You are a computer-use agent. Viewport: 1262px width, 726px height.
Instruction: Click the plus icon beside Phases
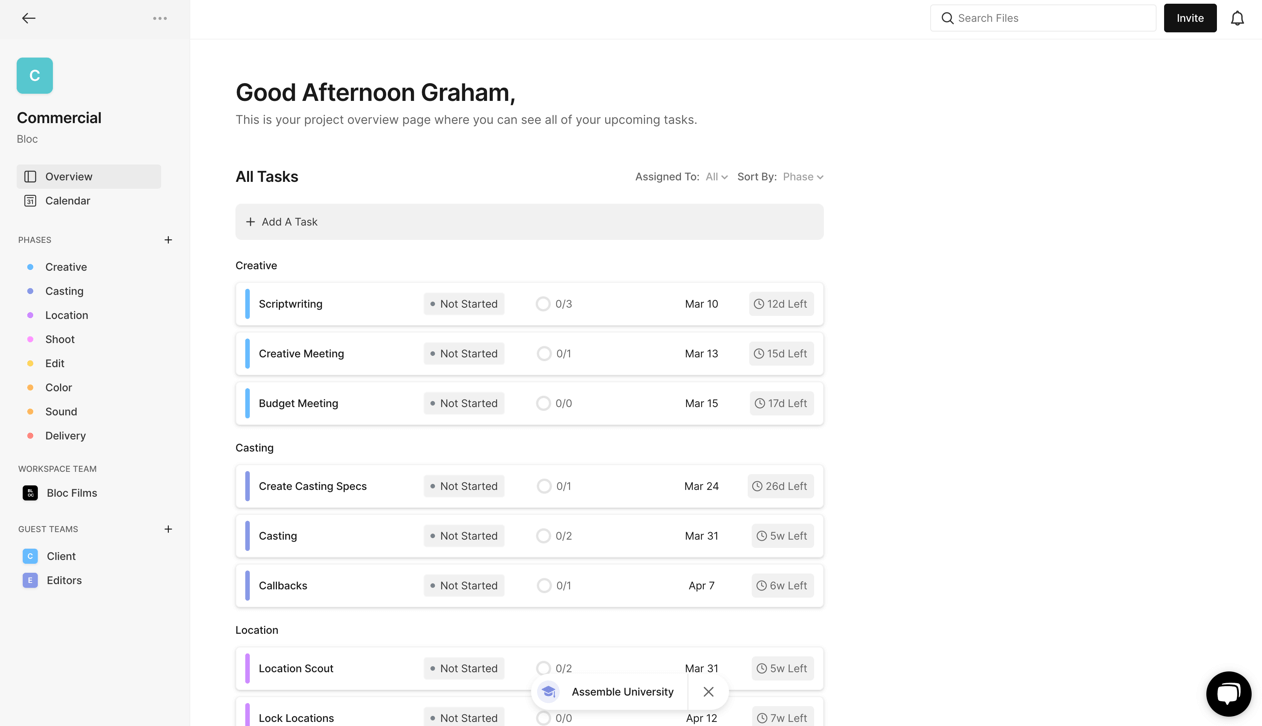point(168,240)
